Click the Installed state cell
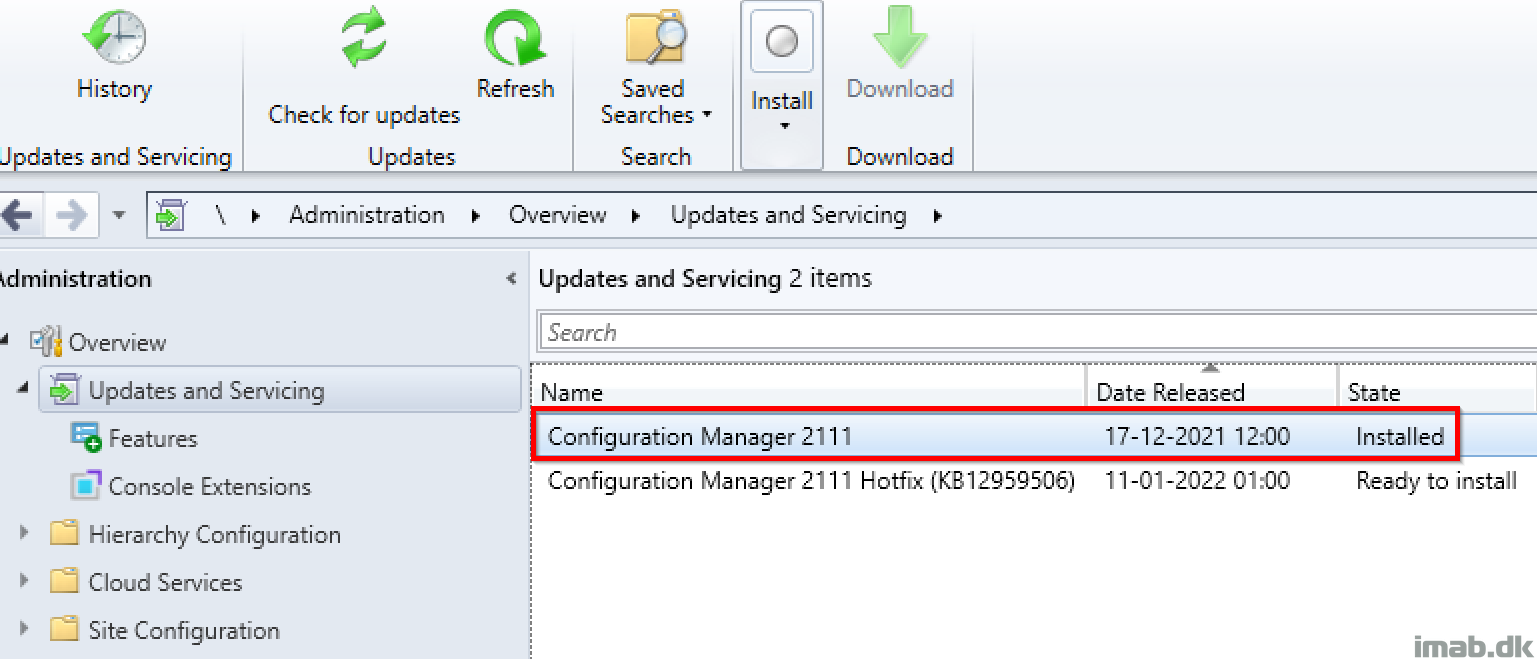Image resolution: width=1537 pixels, height=659 pixels. 1400,436
